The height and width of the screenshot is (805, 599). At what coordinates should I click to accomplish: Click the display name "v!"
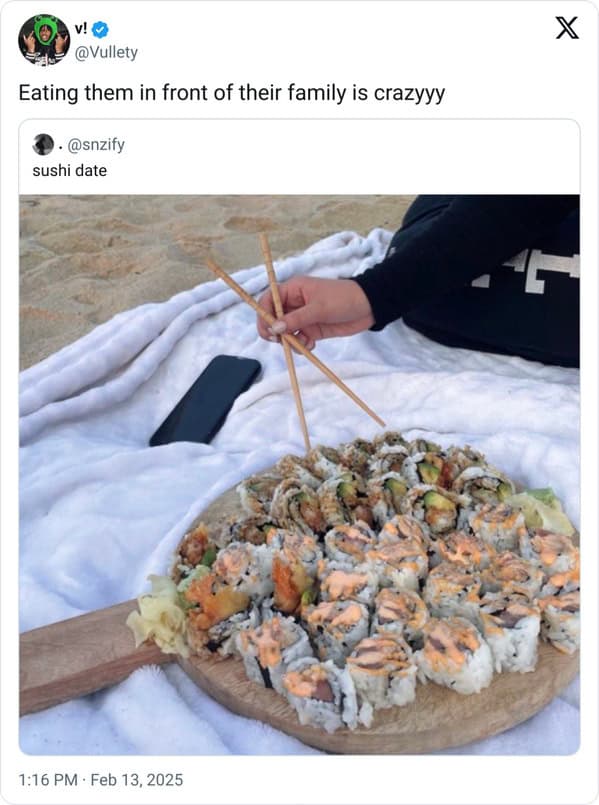(81, 29)
